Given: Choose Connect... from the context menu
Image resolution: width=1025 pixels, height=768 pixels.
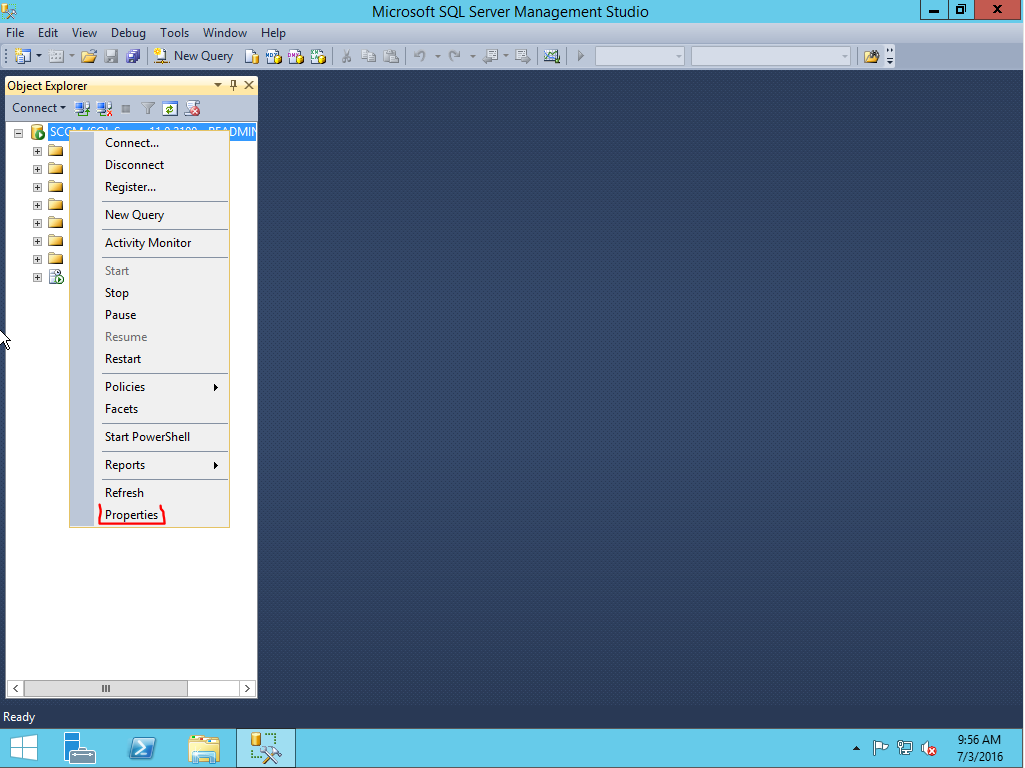Looking at the screenshot, I should [x=132, y=143].
